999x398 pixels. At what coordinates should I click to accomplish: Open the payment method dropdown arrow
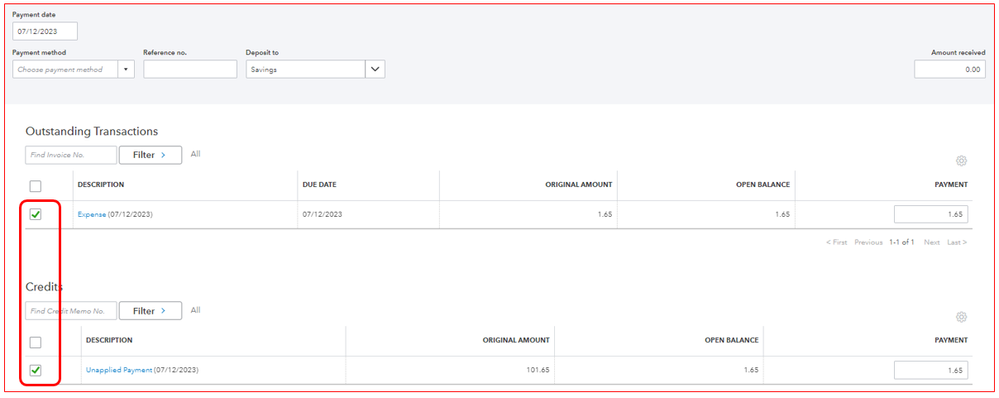tap(126, 69)
